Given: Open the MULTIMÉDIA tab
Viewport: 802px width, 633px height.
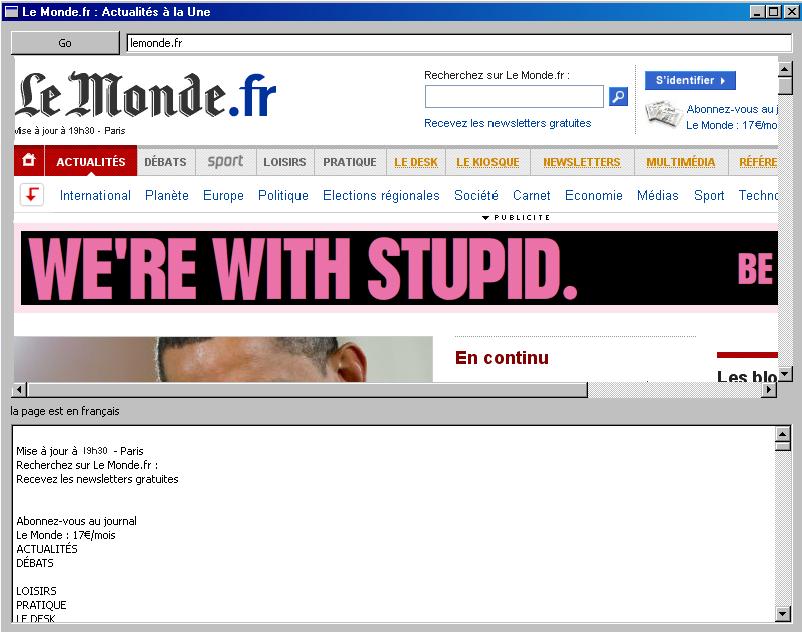Looking at the screenshot, I should [681, 162].
